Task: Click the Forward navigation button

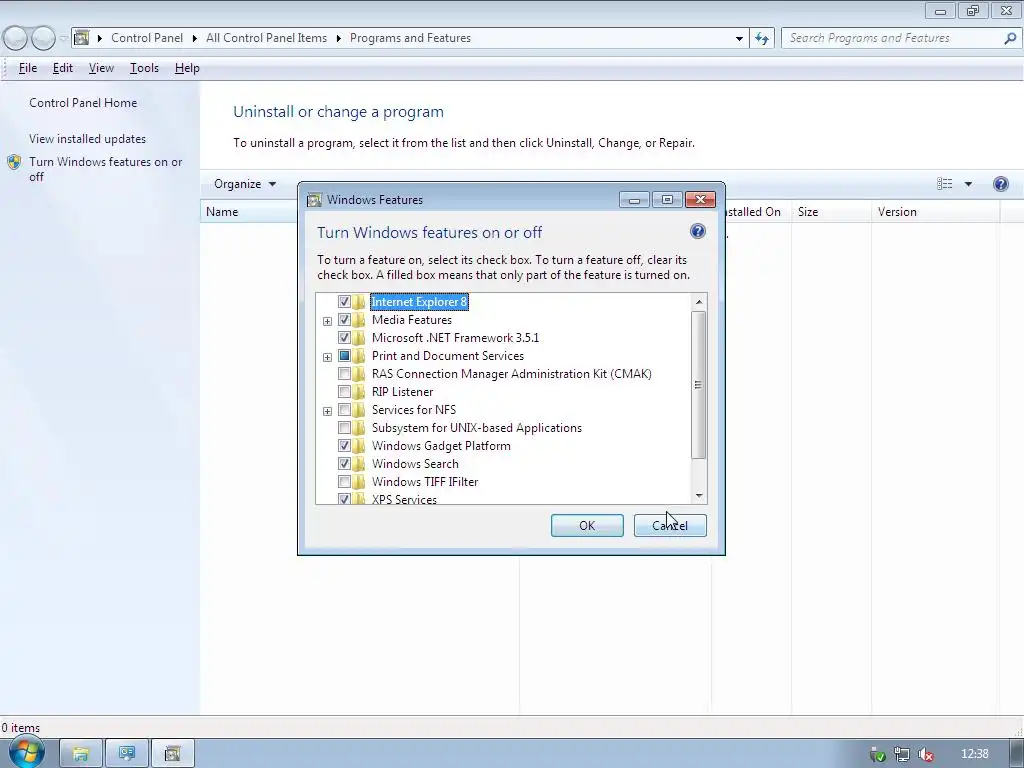Action: 43,38
